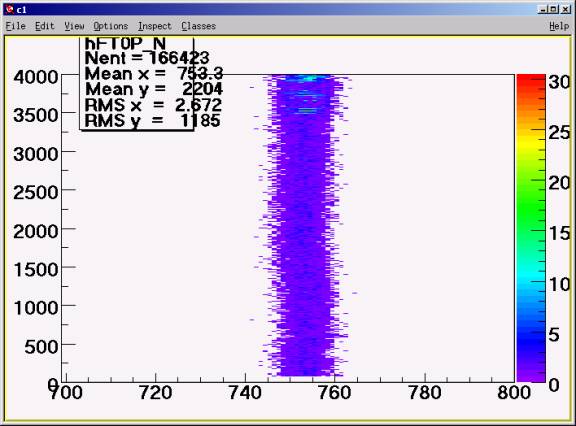Open the Inspect menu

(155, 26)
